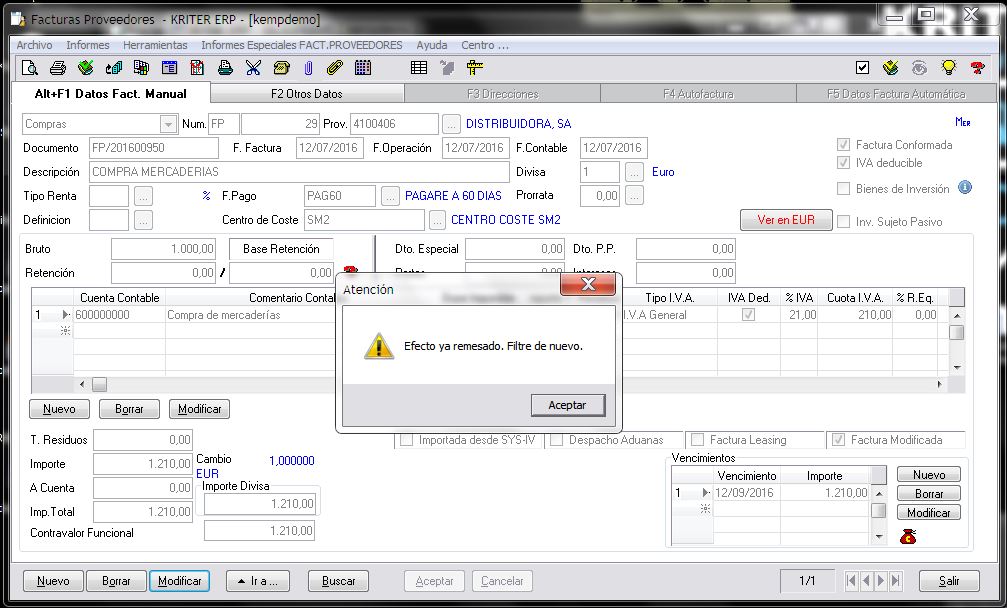Check Importada desde SYS-IV checkbox
Screen dimensions: 1007x608
[x=407, y=440]
